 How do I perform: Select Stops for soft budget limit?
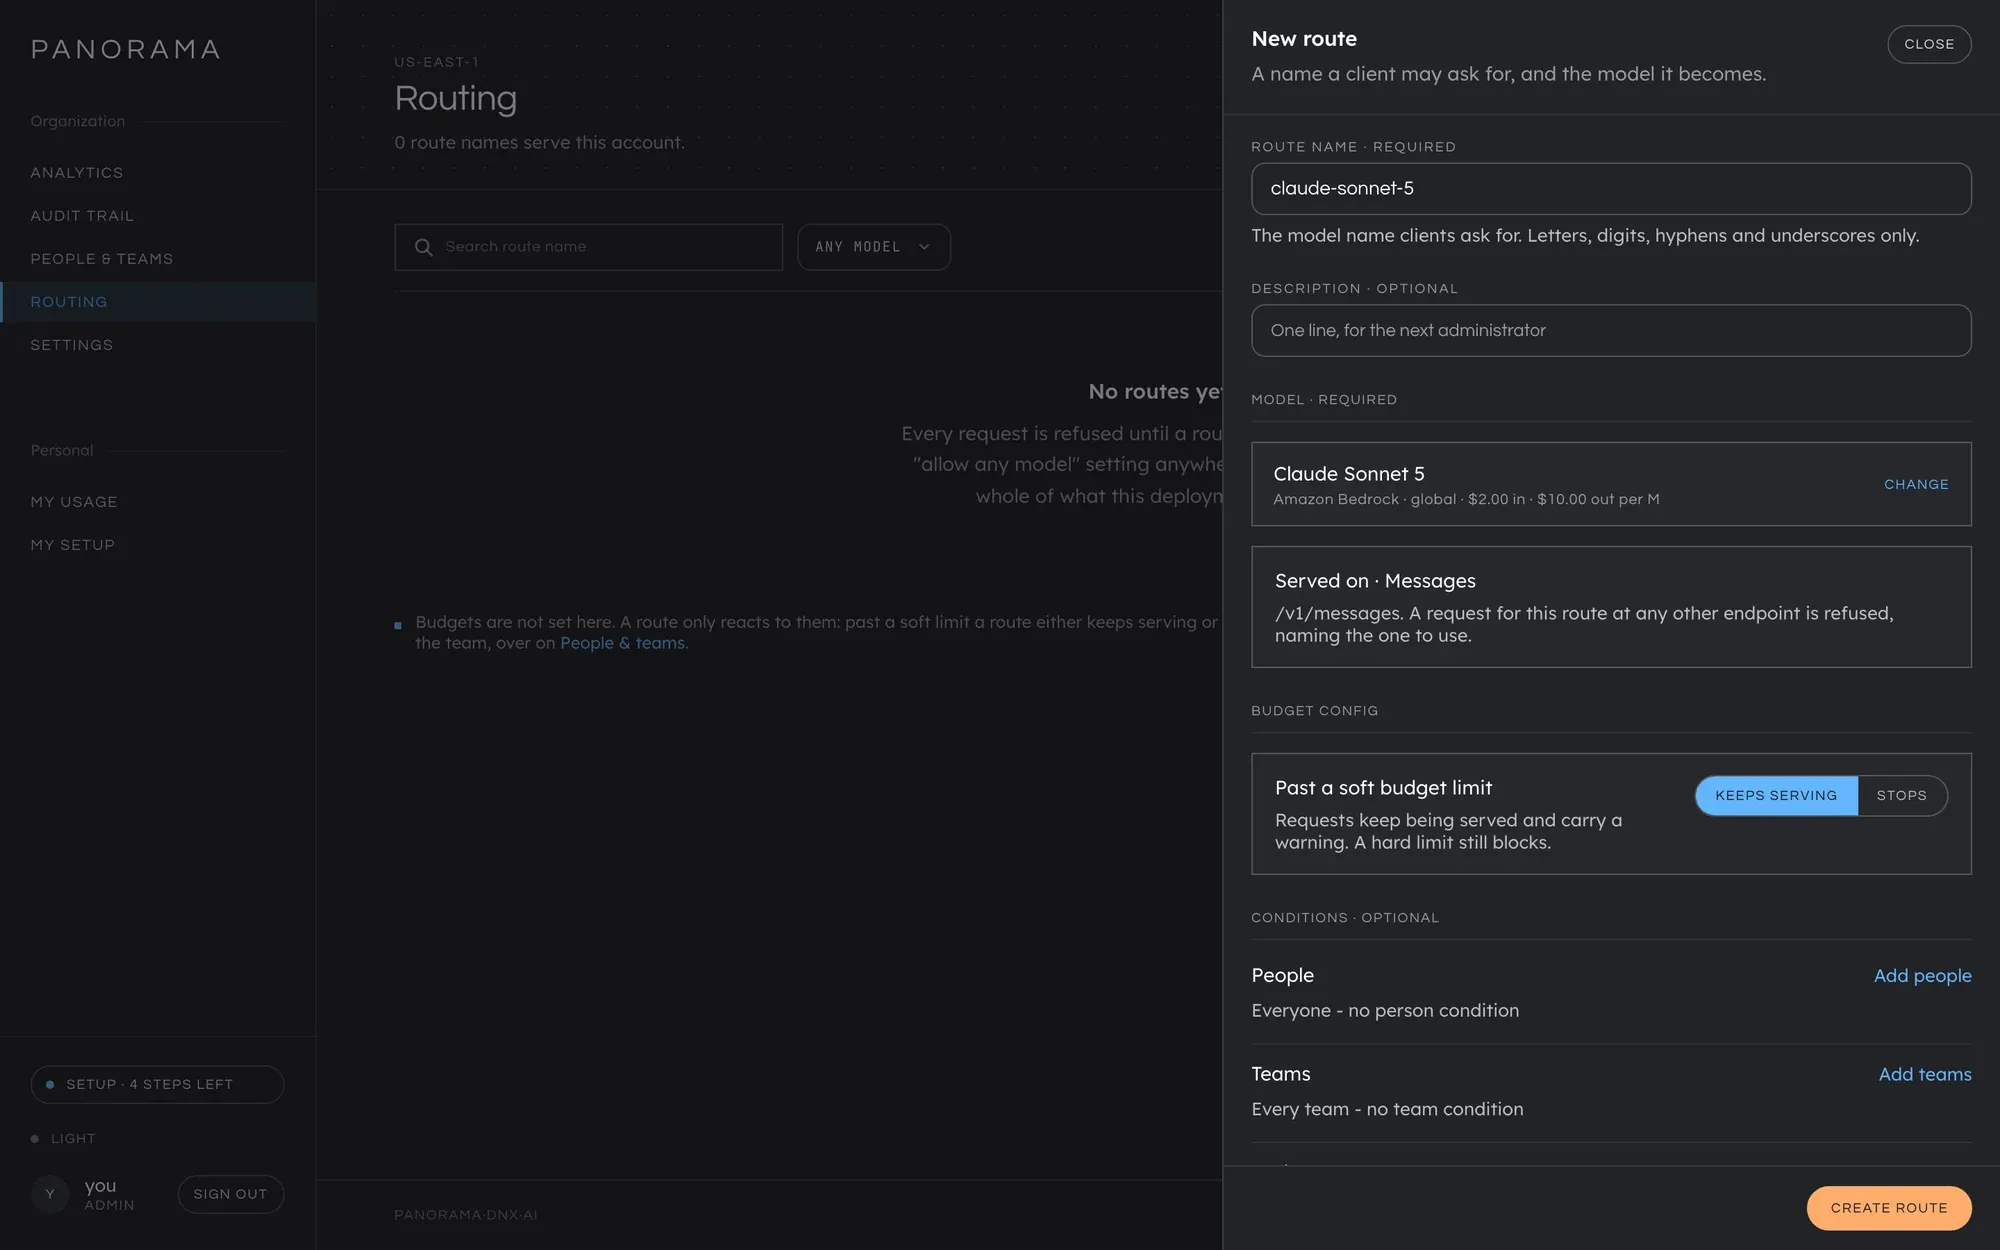click(x=1901, y=795)
